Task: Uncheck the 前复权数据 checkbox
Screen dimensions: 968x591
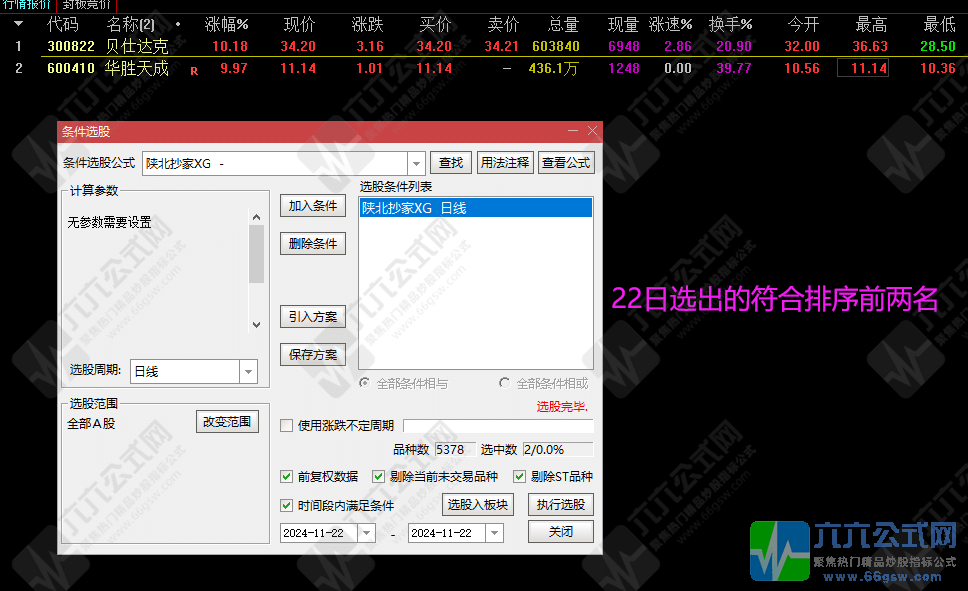Action: [287, 476]
